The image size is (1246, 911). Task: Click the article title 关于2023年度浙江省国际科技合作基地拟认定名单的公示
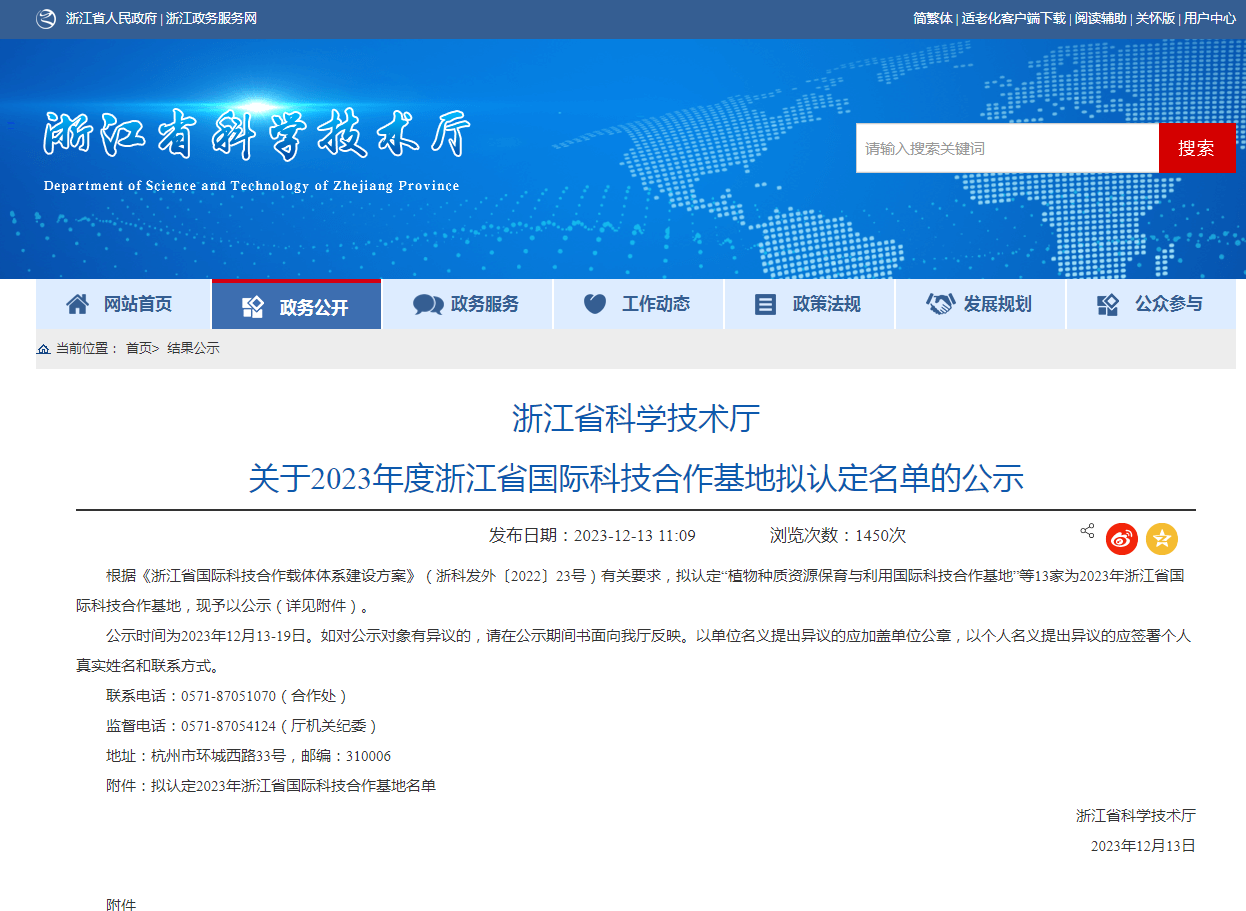pyautogui.click(x=636, y=478)
